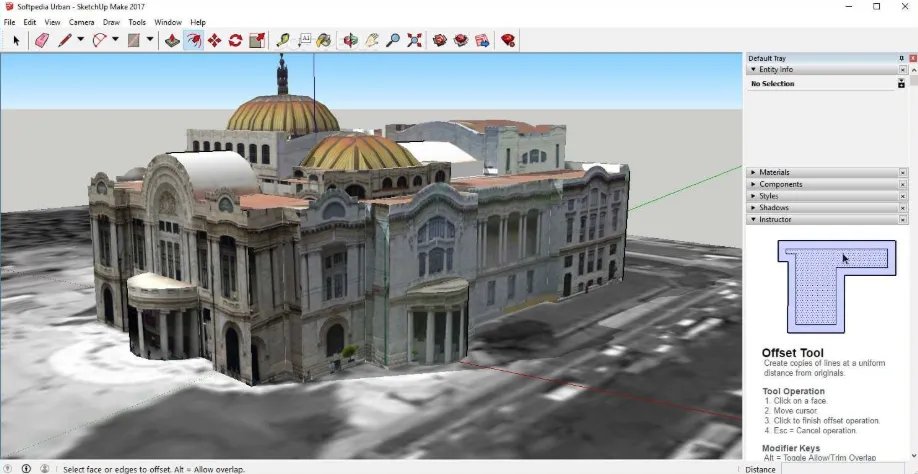This screenshot has width=918, height=474.
Task: Open the Arc tool dropdown arrow
Action: click(115, 40)
